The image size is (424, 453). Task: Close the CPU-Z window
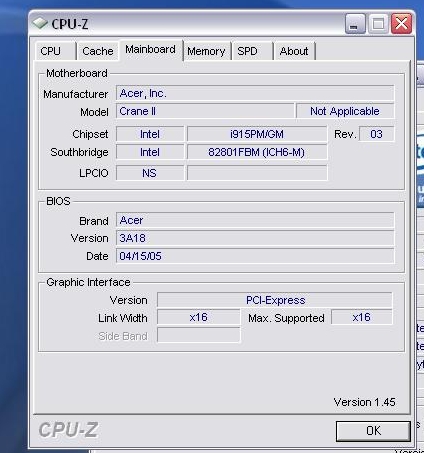pos(401,24)
